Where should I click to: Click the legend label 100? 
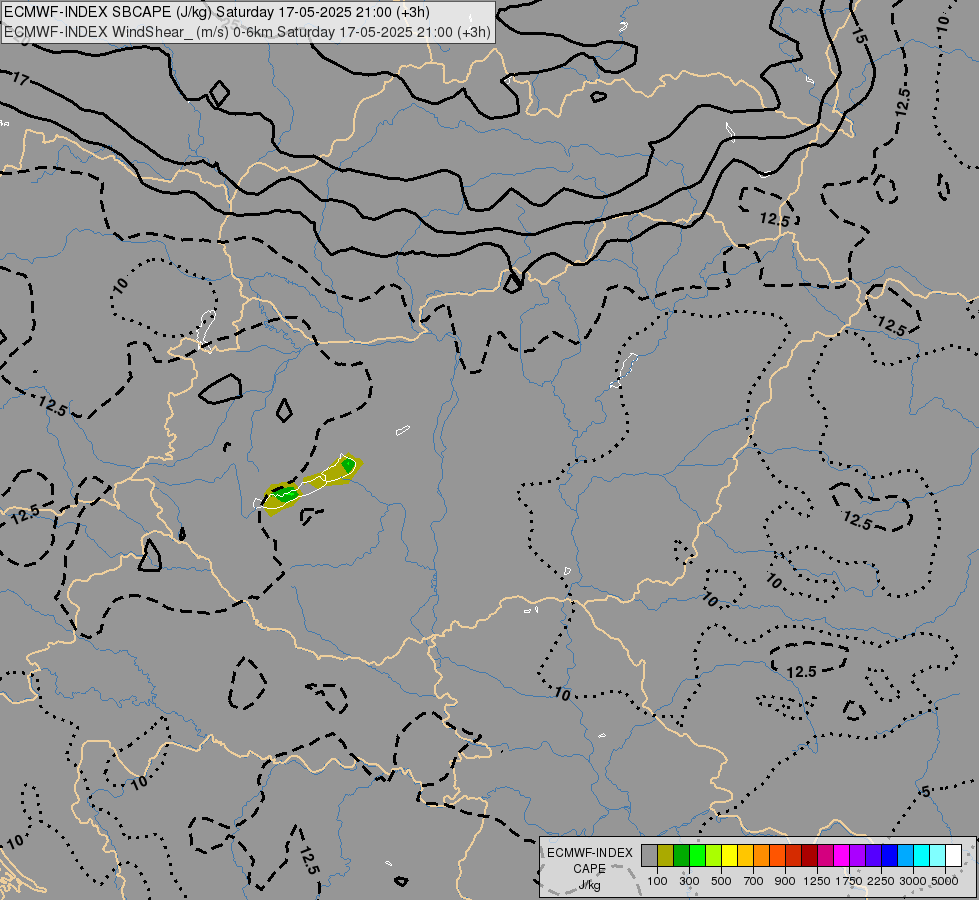coord(657,881)
